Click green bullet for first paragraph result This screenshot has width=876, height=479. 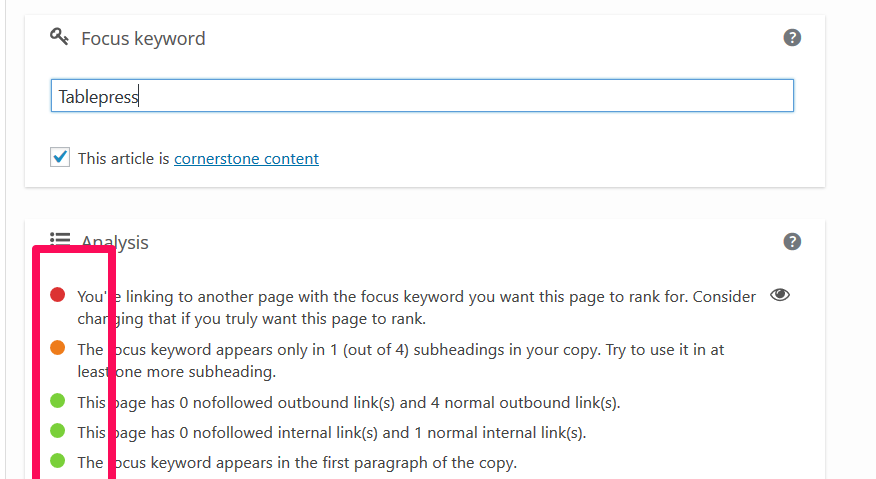click(58, 461)
